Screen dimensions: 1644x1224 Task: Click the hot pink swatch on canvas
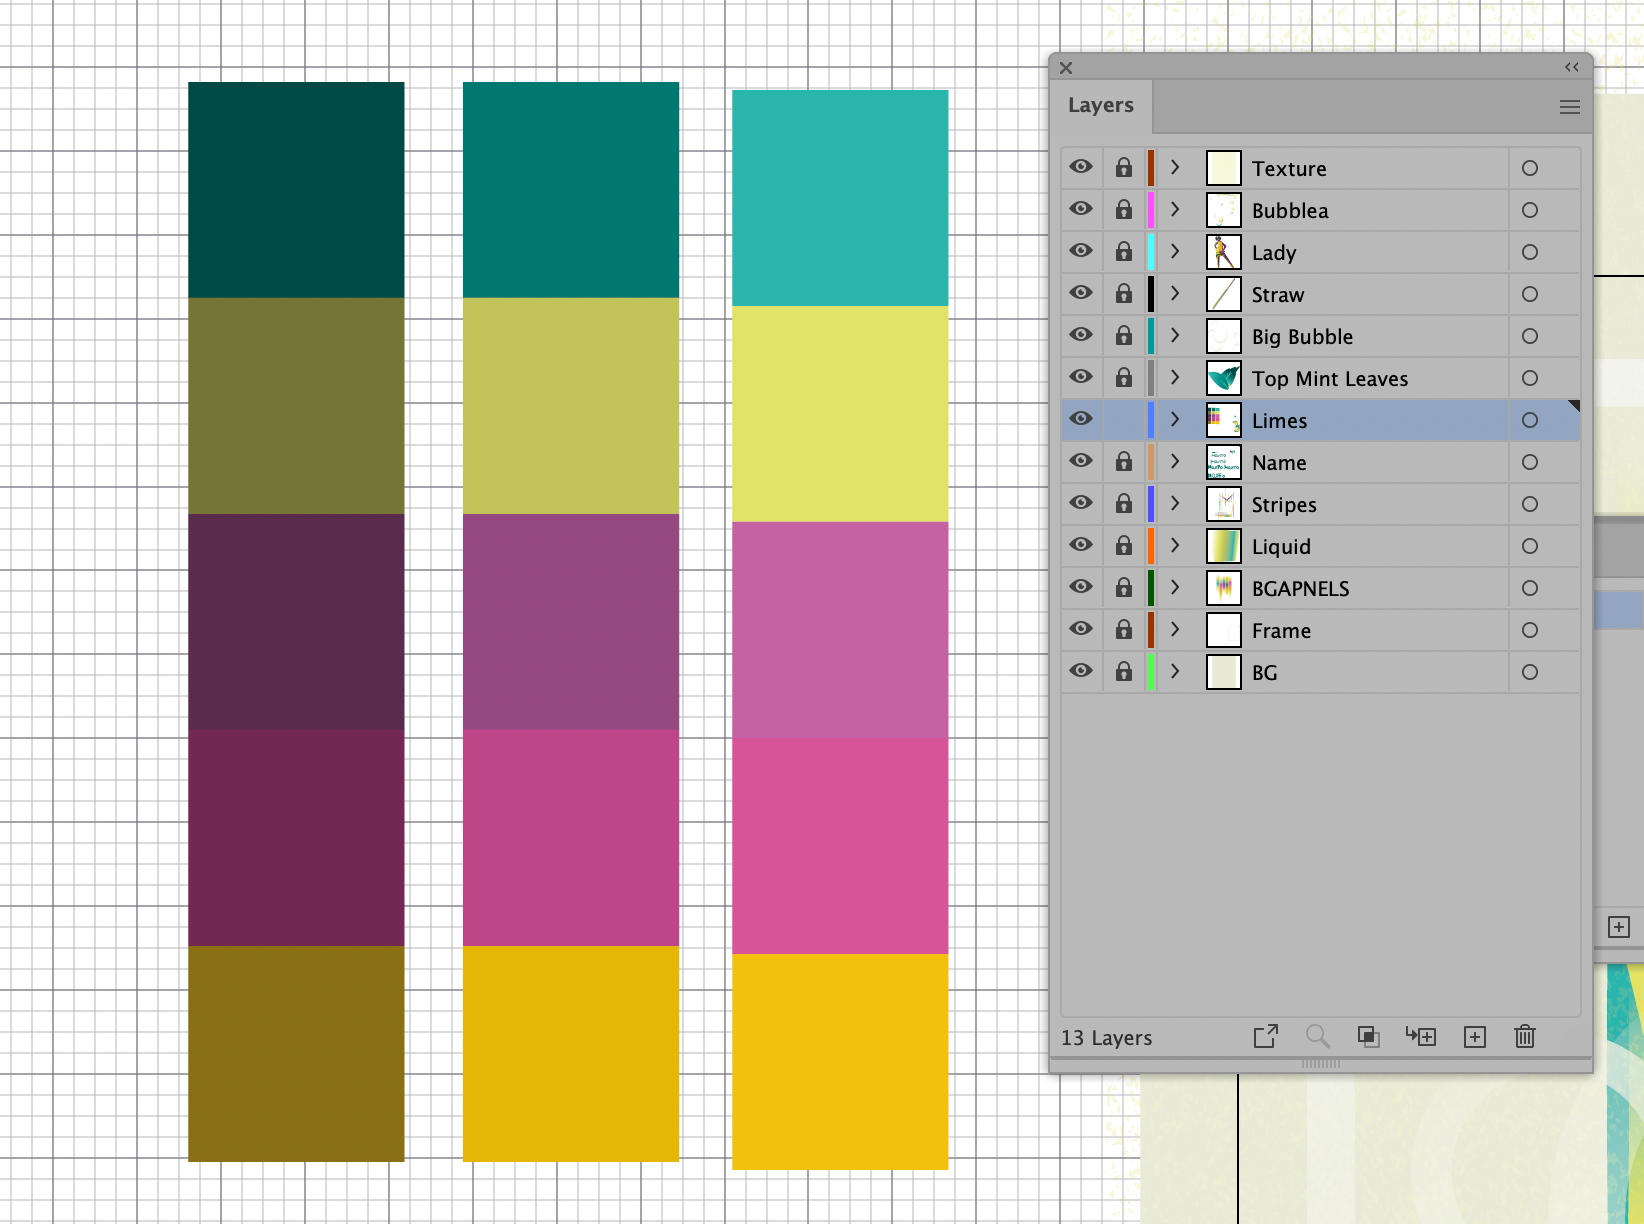pyautogui.click(x=840, y=846)
